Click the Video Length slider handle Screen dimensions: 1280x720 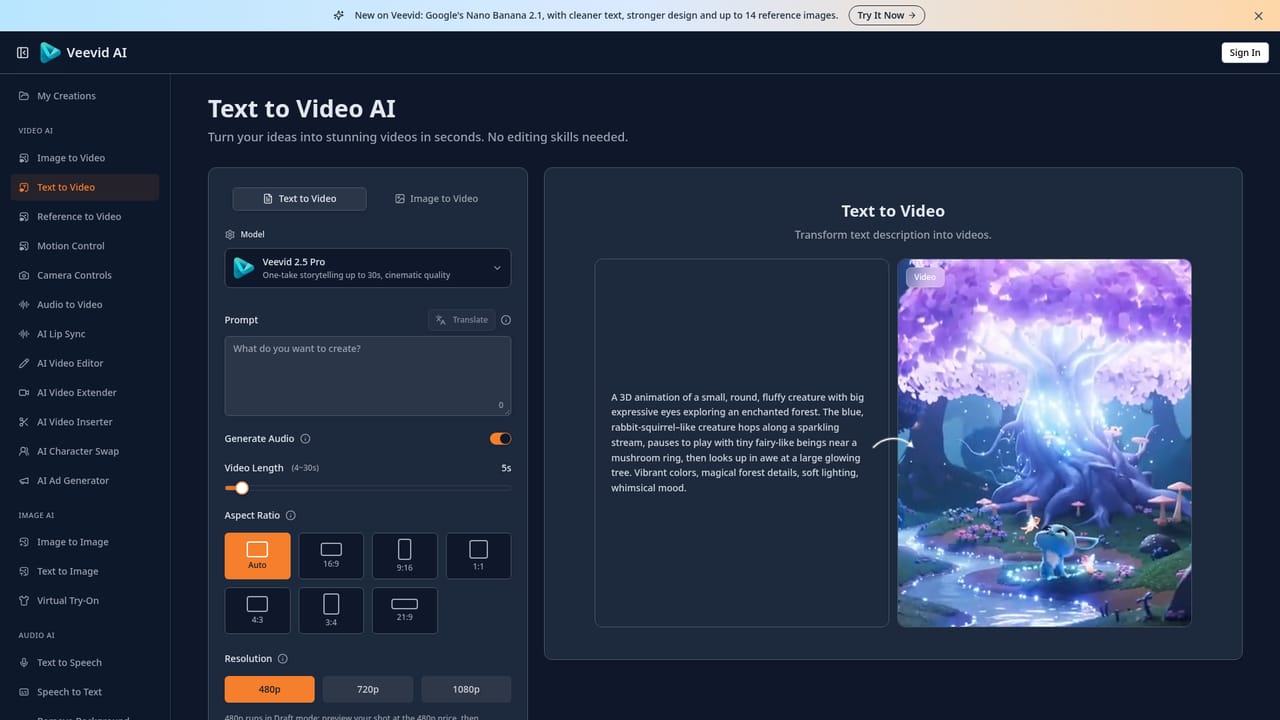tap(241, 488)
